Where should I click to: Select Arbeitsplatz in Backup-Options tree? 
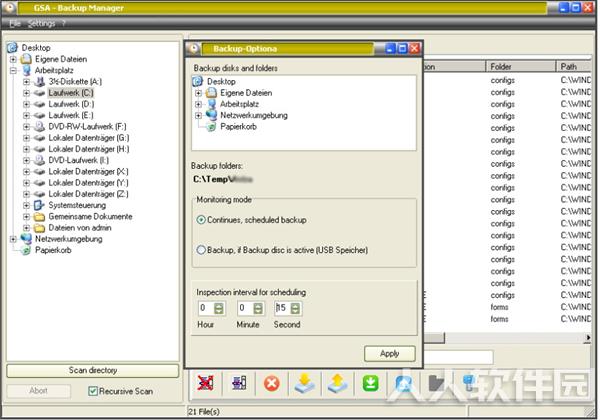(240, 104)
